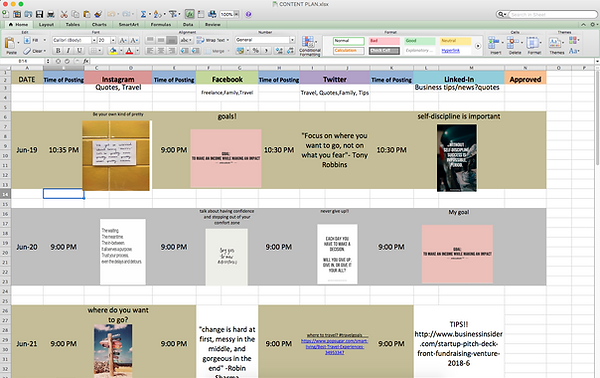Switch to the Review ribbon tab
This screenshot has height=378, width=600.
pyautogui.click(x=212, y=24)
